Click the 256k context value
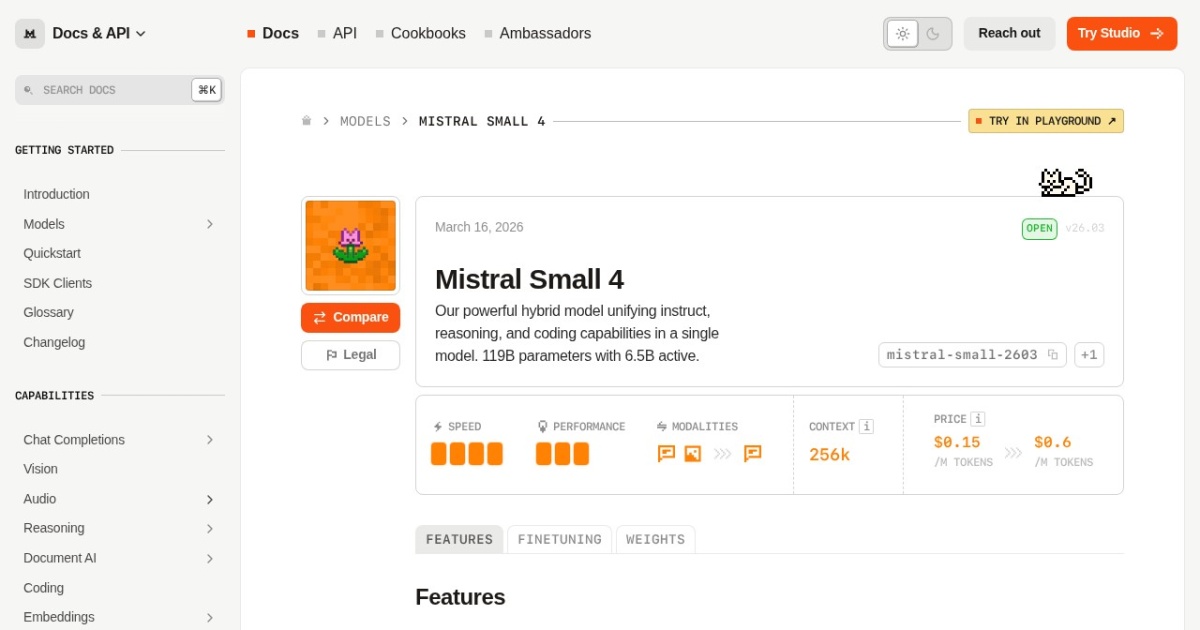This screenshot has width=1200, height=630. pyautogui.click(x=829, y=455)
